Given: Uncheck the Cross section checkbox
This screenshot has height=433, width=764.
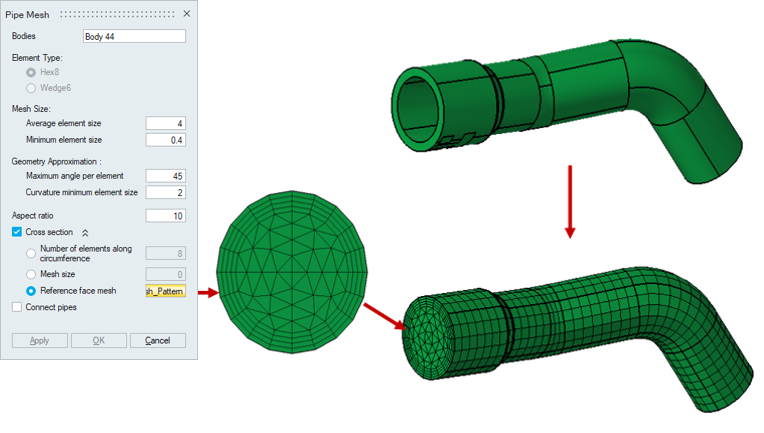Looking at the screenshot, I should point(17,232).
